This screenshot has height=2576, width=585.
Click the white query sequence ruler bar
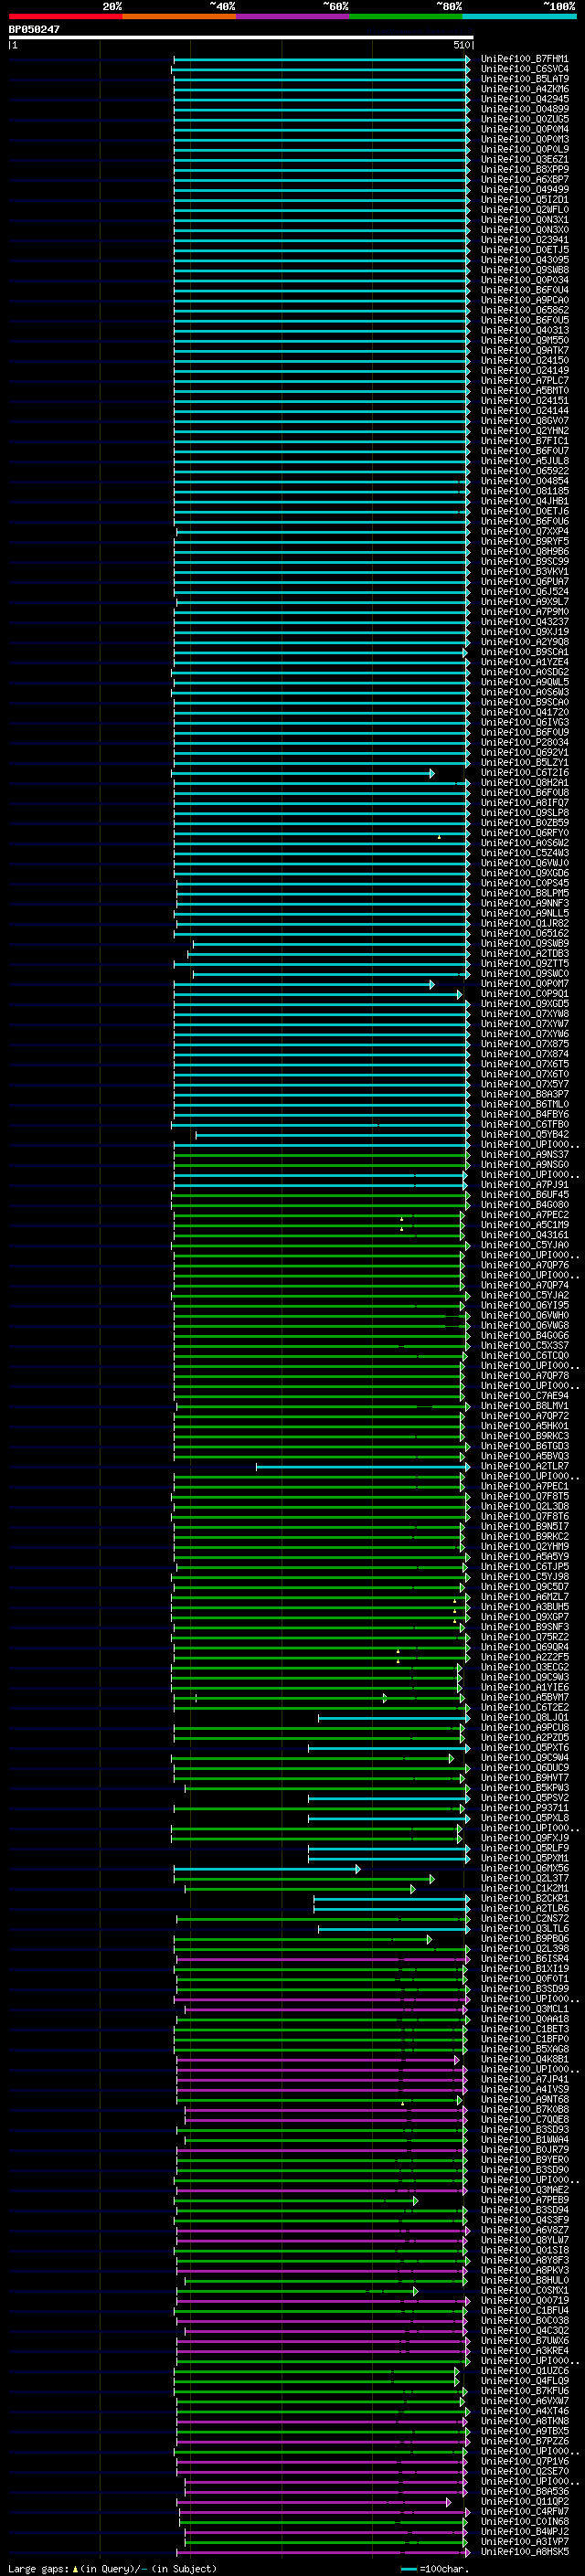pos(241,37)
